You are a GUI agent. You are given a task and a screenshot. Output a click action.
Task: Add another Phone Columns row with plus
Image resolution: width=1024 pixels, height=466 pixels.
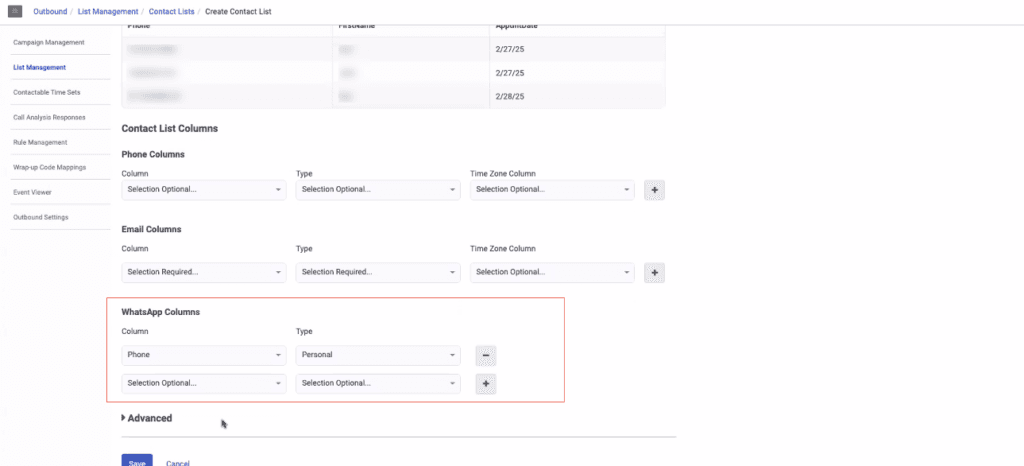pyautogui.click(x=654, y=189)
